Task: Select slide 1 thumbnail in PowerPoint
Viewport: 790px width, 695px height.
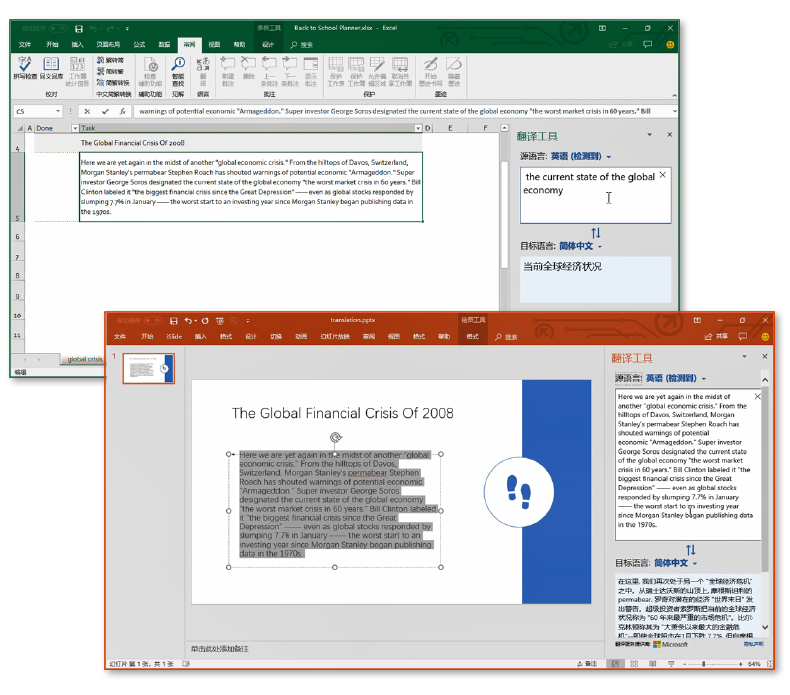Action: coord(149,368)
